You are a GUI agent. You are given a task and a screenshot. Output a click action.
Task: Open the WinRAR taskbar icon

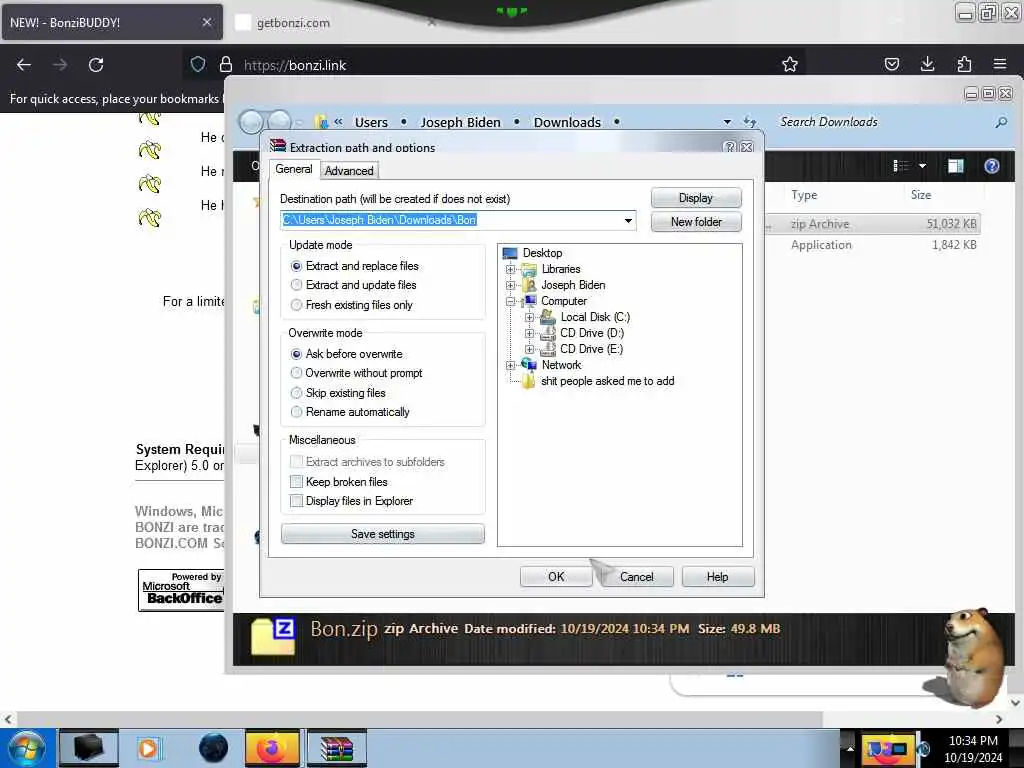coord(336,748)
